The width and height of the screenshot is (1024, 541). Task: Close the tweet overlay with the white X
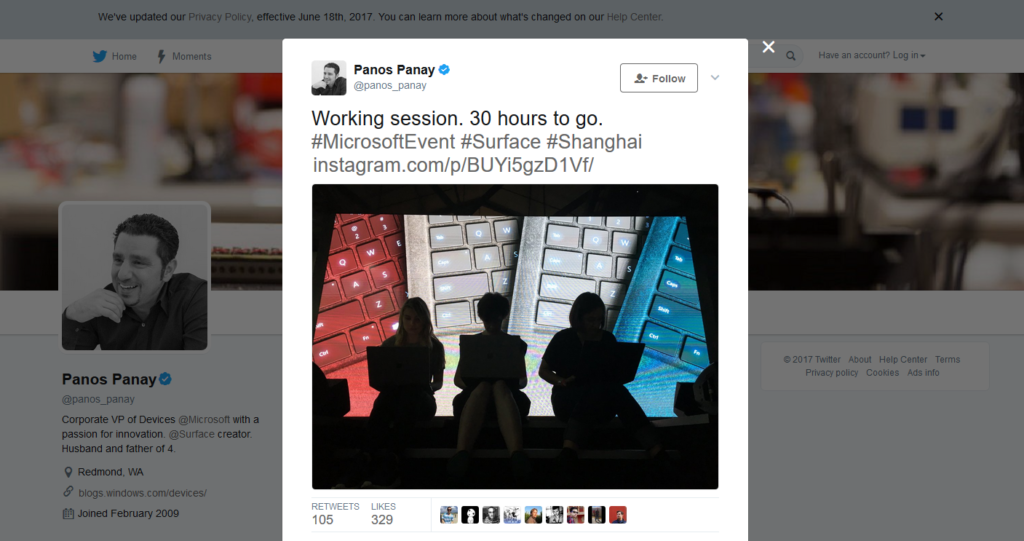pyautogui.click(x=769, y=47)
